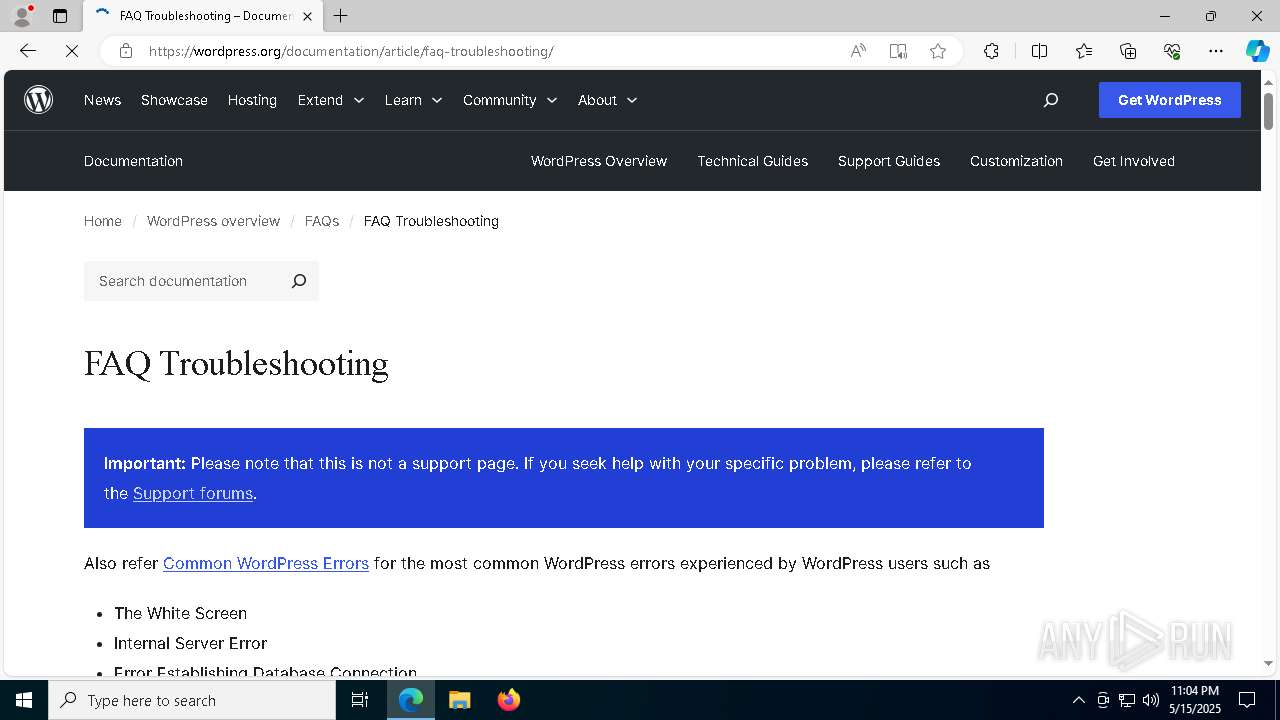Select 'Internal Server Error' list item
The height and width of the screenshot is (720, 1280).
pyautogui.click(x=190, y=643)
